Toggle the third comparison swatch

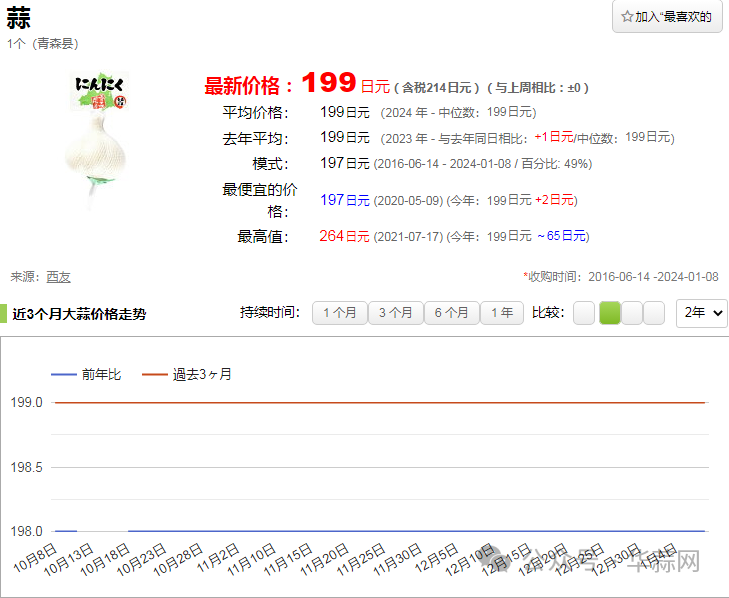point(632,312)
